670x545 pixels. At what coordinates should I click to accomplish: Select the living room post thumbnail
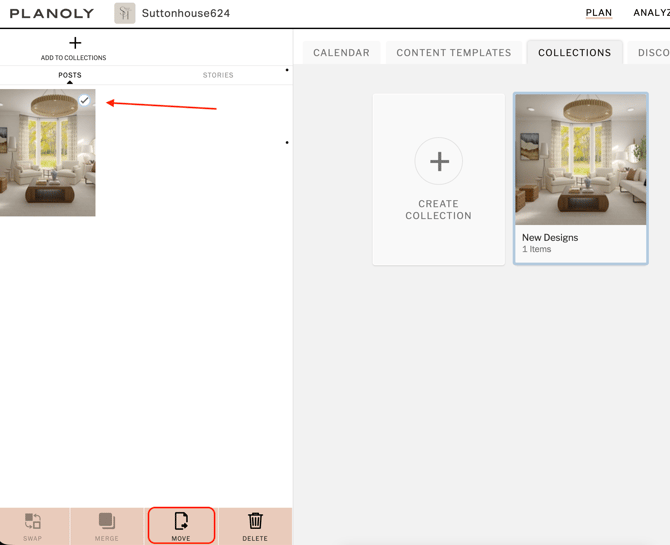[47, 153]
